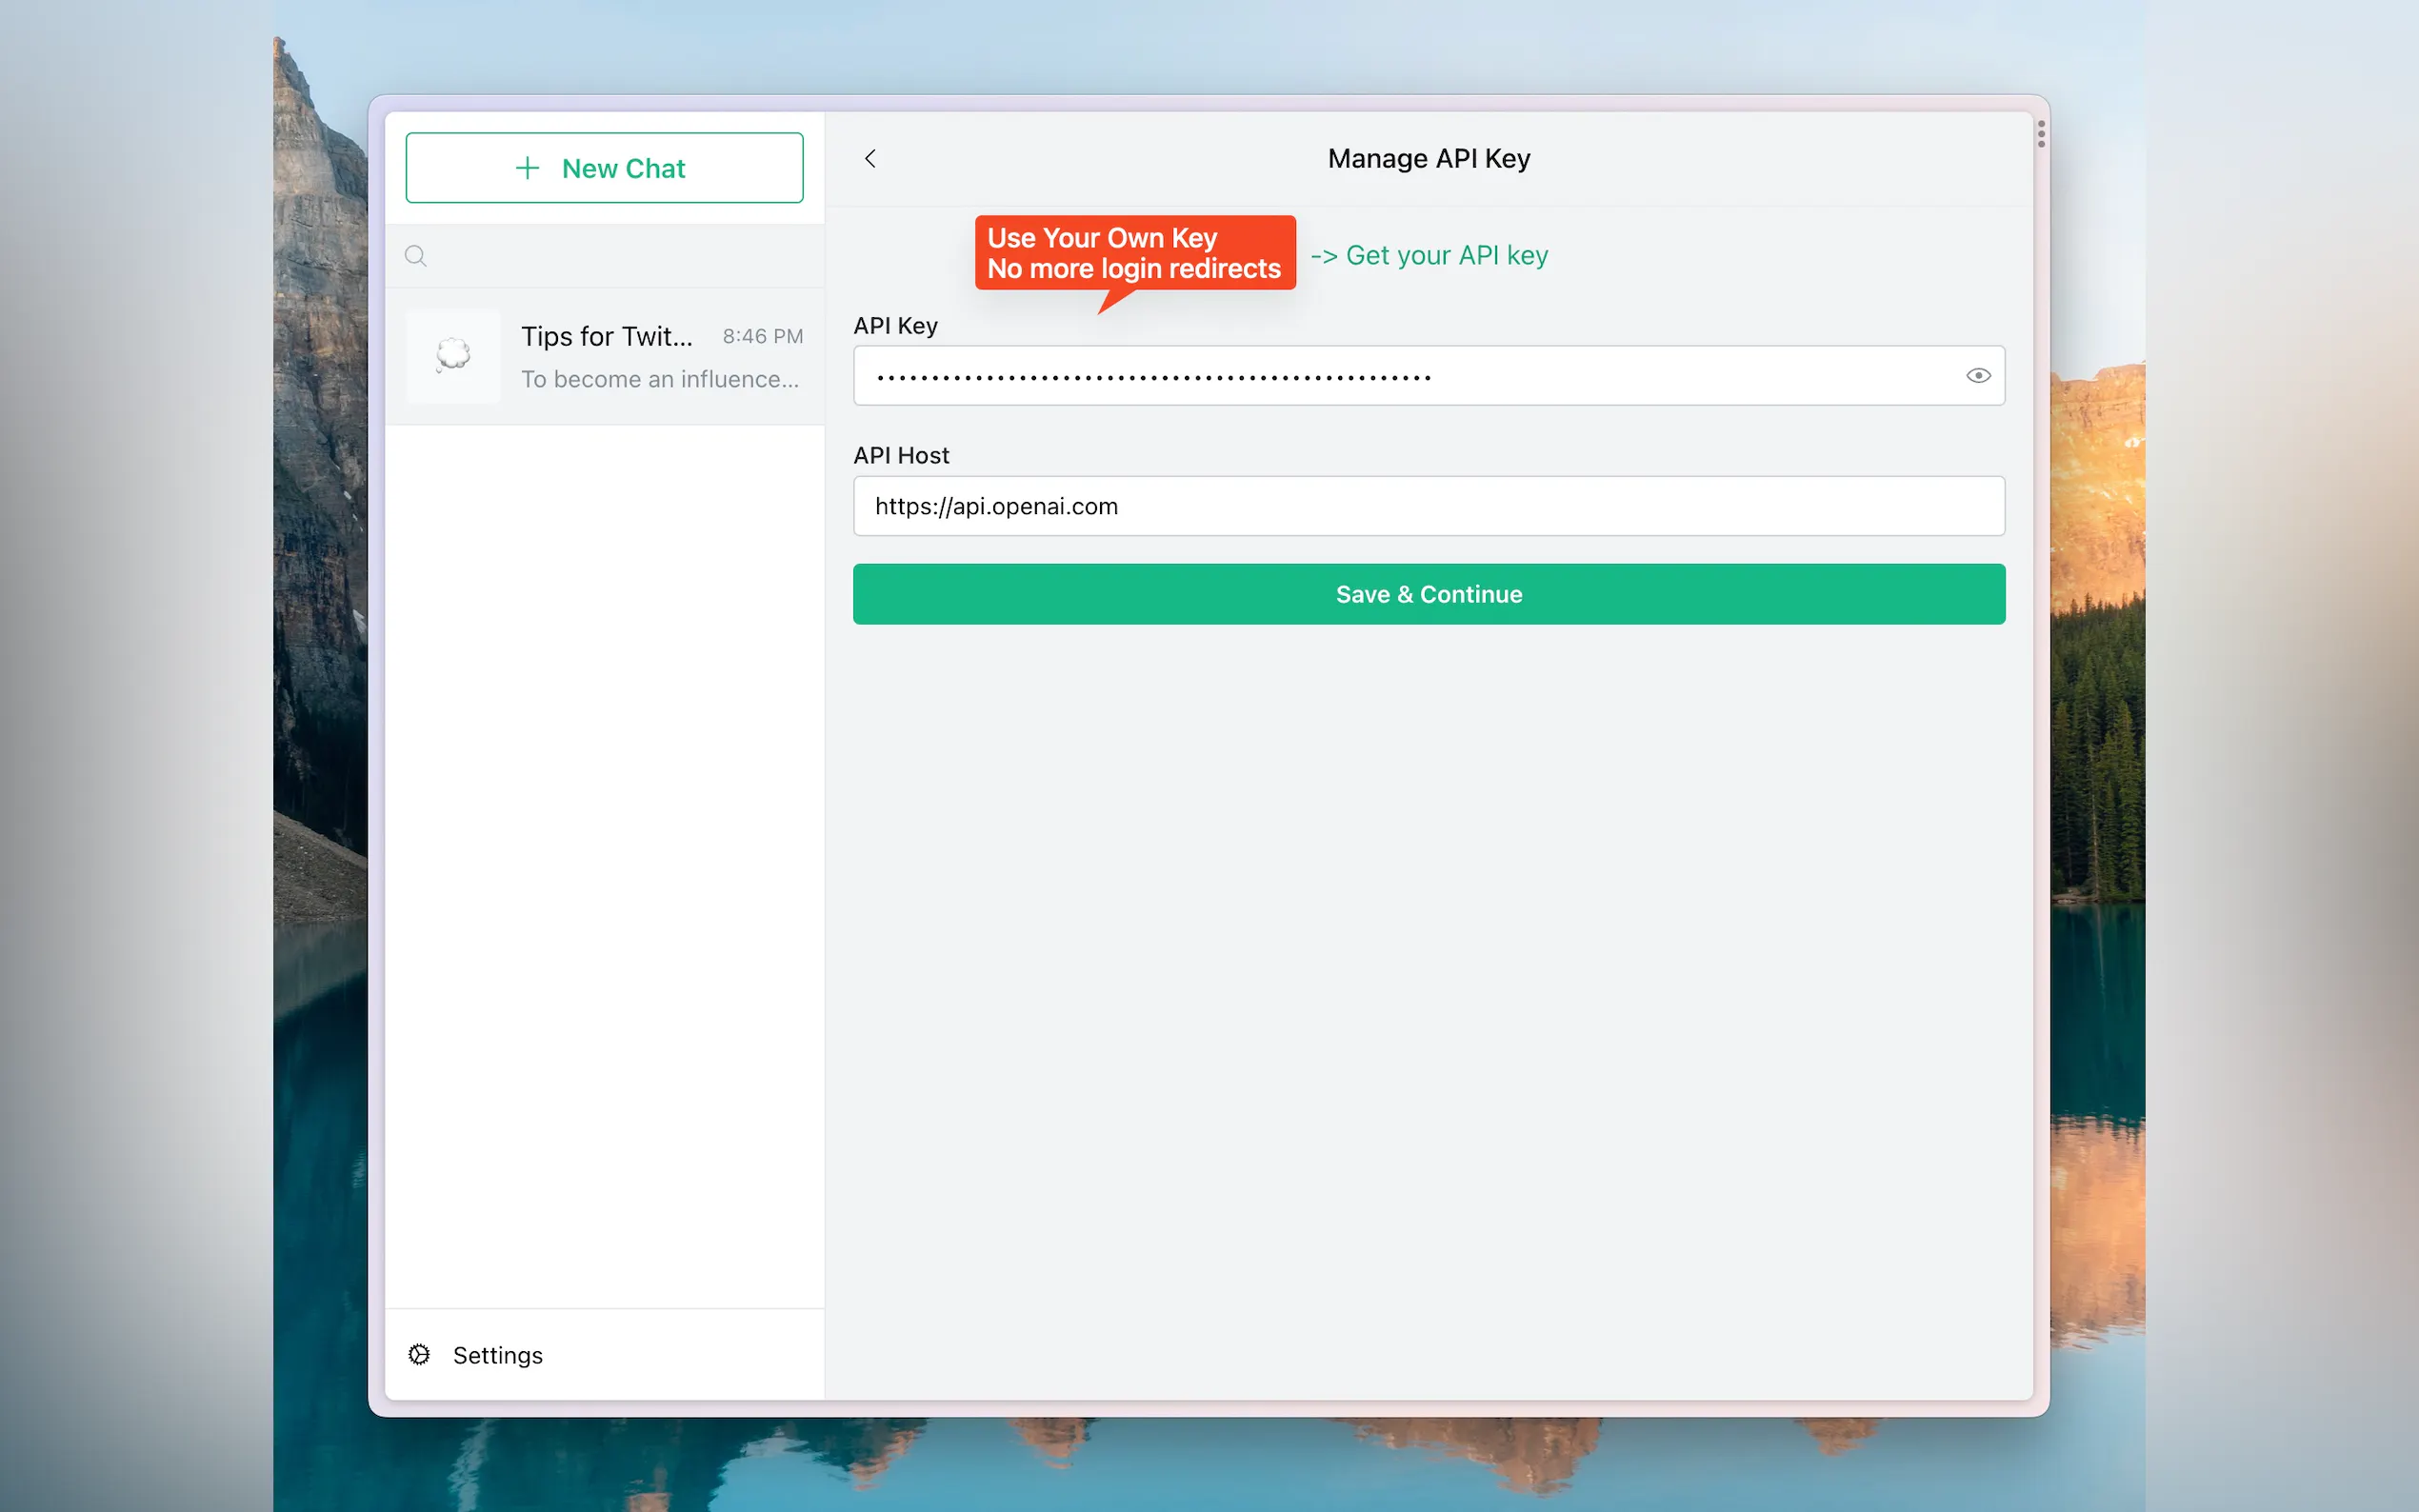Click the brain thumbnail of the chat

pos(453,356)
